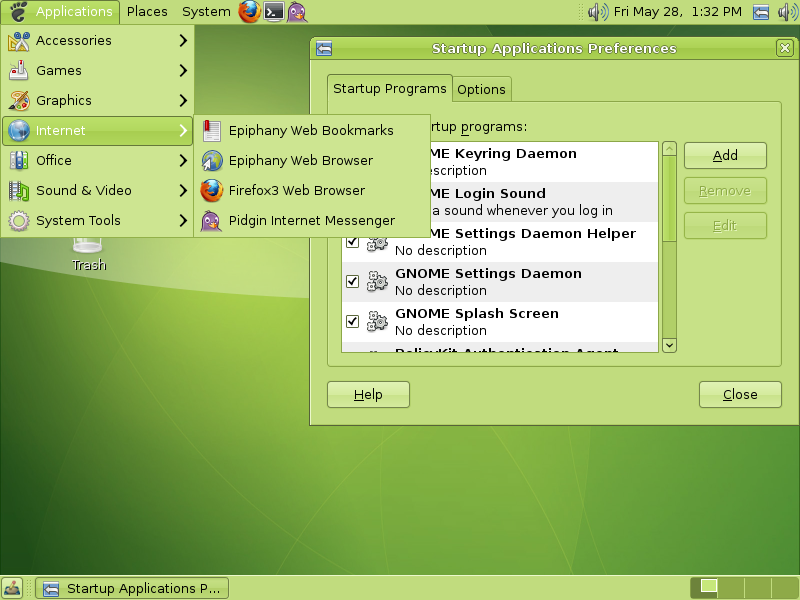Click the gears icon of GNOME Splash Screen
Screen dimensions: 800x600
378,321
